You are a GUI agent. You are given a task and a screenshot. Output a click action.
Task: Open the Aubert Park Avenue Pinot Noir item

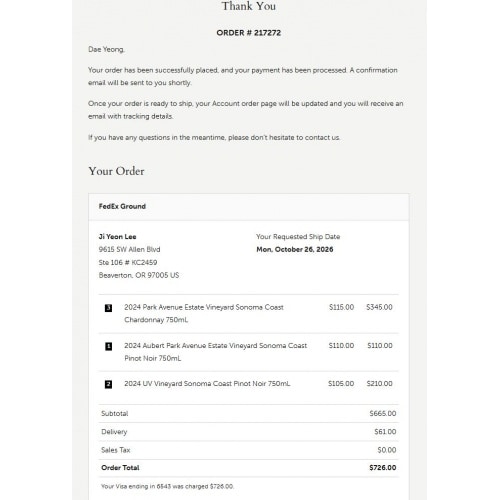coord(216,352)
